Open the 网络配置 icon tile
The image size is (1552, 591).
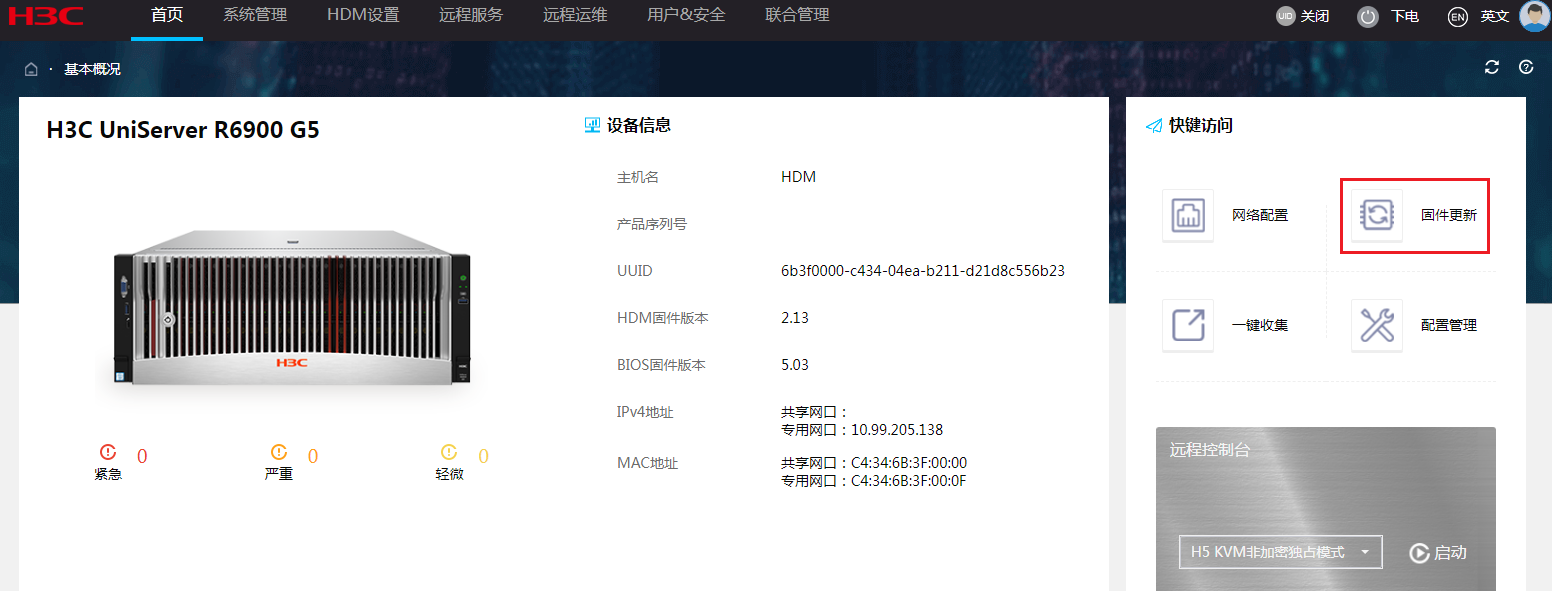1188,215
